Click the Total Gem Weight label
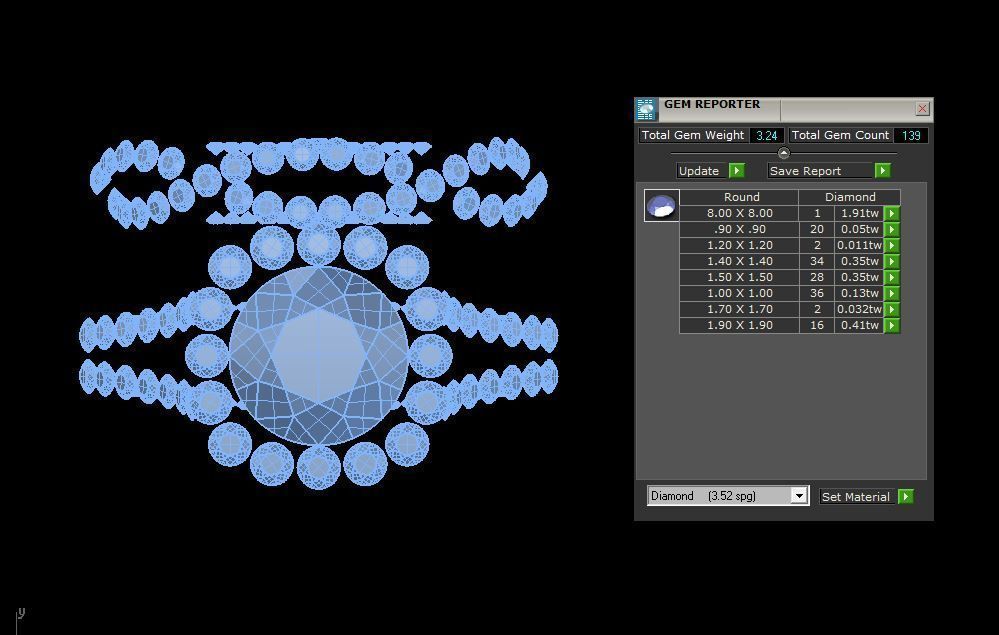This screenshot has width=999, height=635. click(693, 135)
